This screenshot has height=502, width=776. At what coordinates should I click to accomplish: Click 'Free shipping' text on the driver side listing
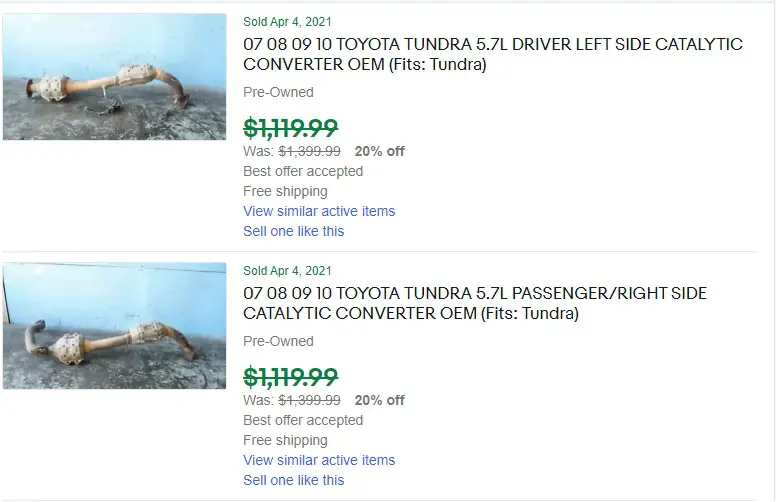click(x=285, y=191)
